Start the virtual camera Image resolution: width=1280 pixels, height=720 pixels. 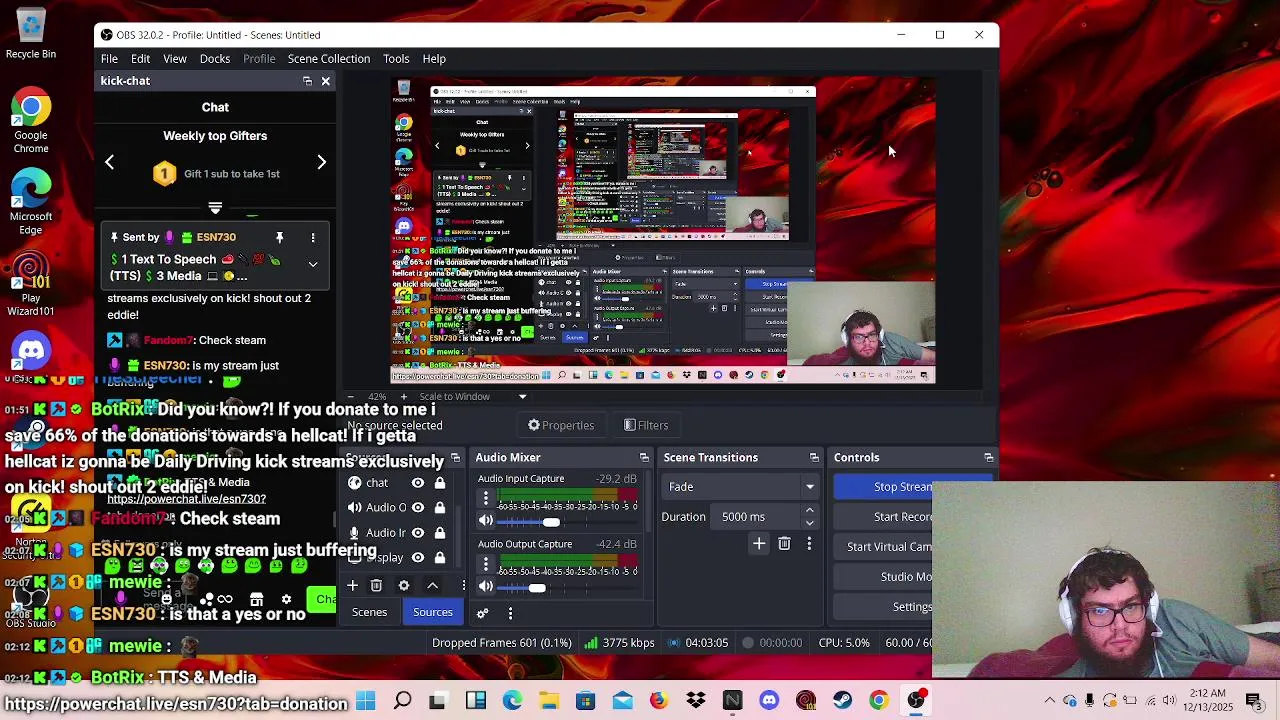tap(886, 547)
